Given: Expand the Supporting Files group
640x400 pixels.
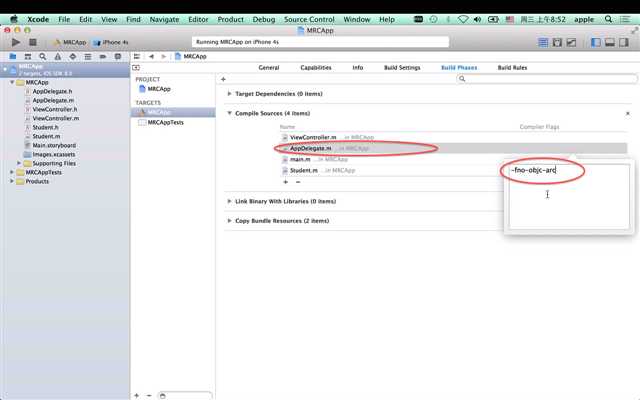Looking at the screenshot, I should click(x=19, y=163).
